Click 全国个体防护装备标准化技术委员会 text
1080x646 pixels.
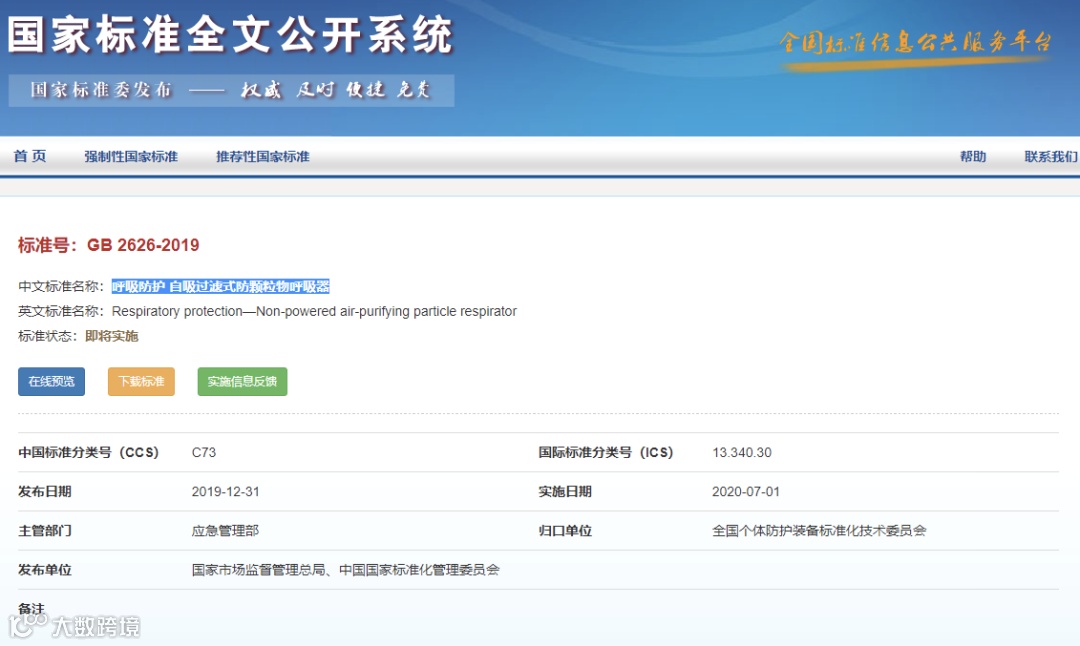[x=819, y=531]
